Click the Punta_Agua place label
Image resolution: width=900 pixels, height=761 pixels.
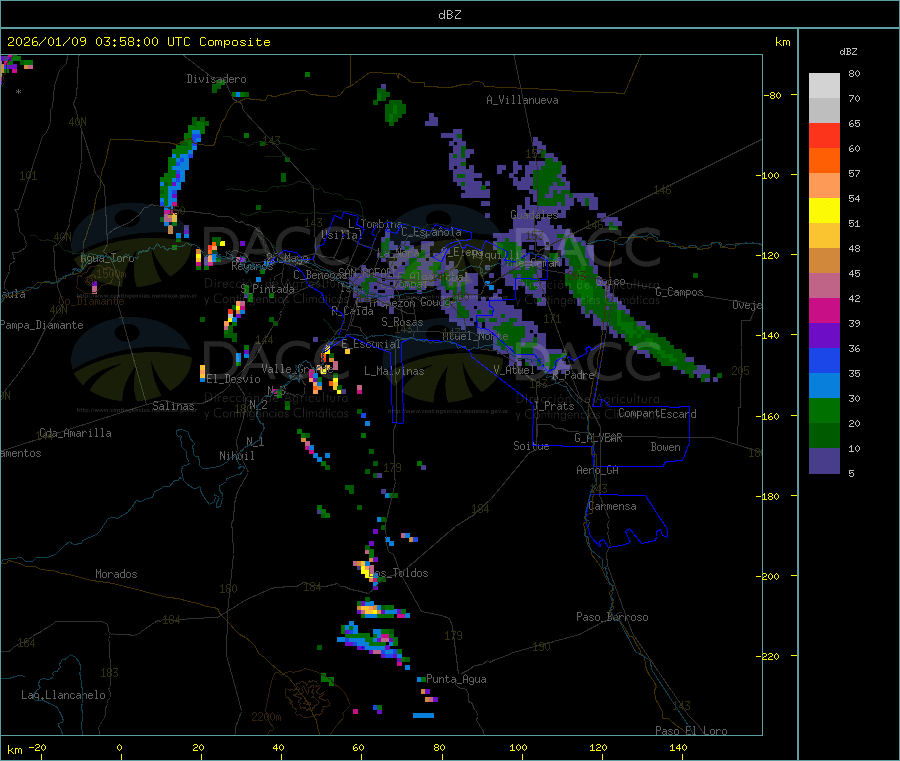pyautogui.click(x=456, y=679)
